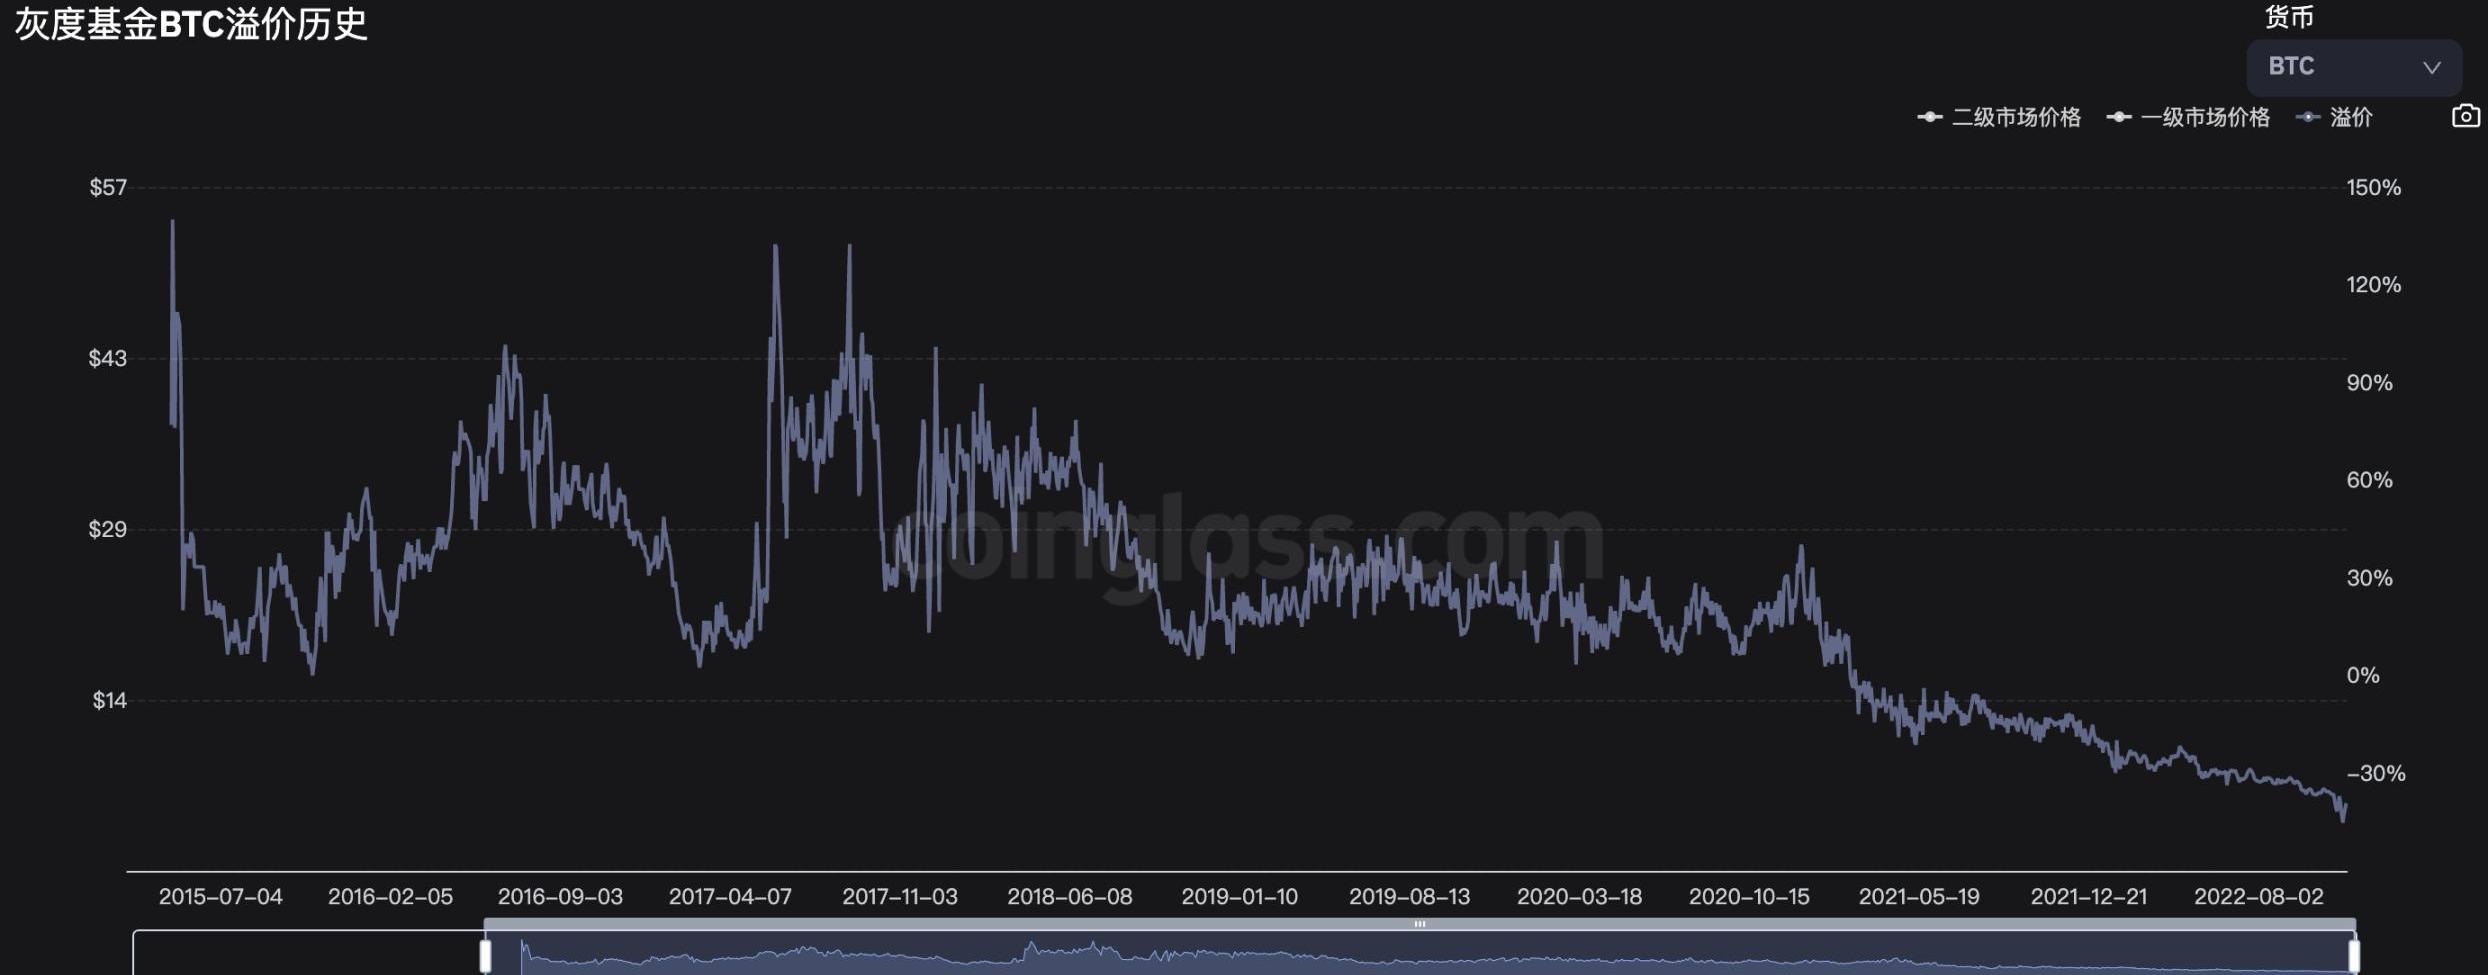Viewport: 2488px width, 975px height.
Task: Click the 二级市场价格 legend line marker icon
Action: [1929, 117]
